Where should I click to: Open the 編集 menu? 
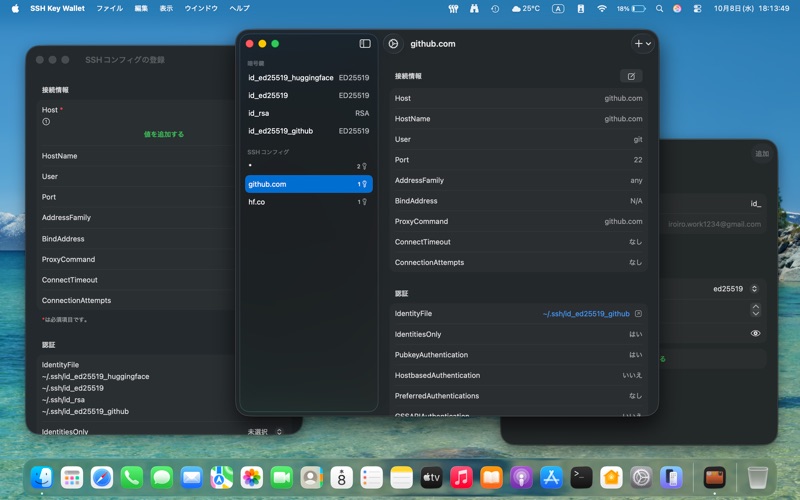[x=141, y=8]
